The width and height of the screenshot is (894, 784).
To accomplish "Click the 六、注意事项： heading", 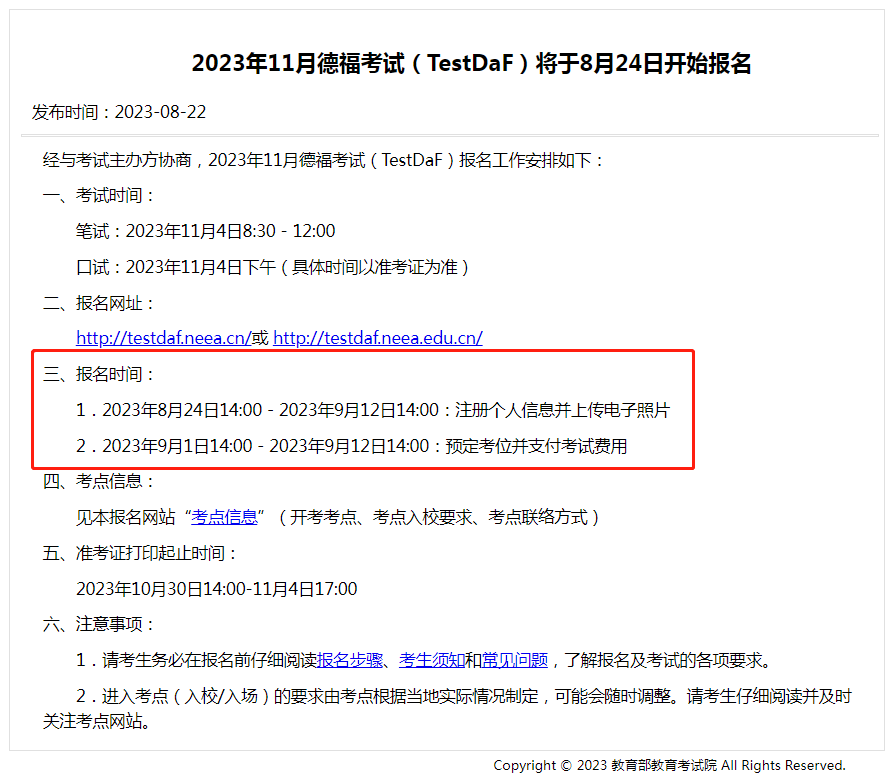I will pyautogui.click(x=99, y=624).
